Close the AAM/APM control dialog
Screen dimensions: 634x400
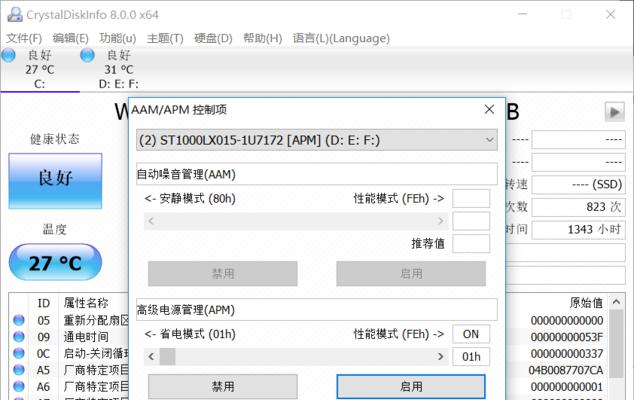tap(489, 109)
